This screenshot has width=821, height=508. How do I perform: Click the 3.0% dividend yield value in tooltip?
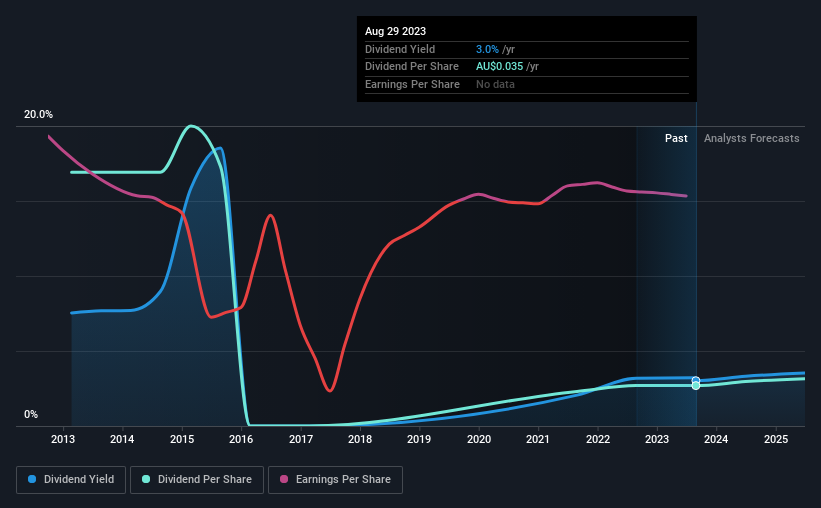pyautogui.click(x=487, y=49)
